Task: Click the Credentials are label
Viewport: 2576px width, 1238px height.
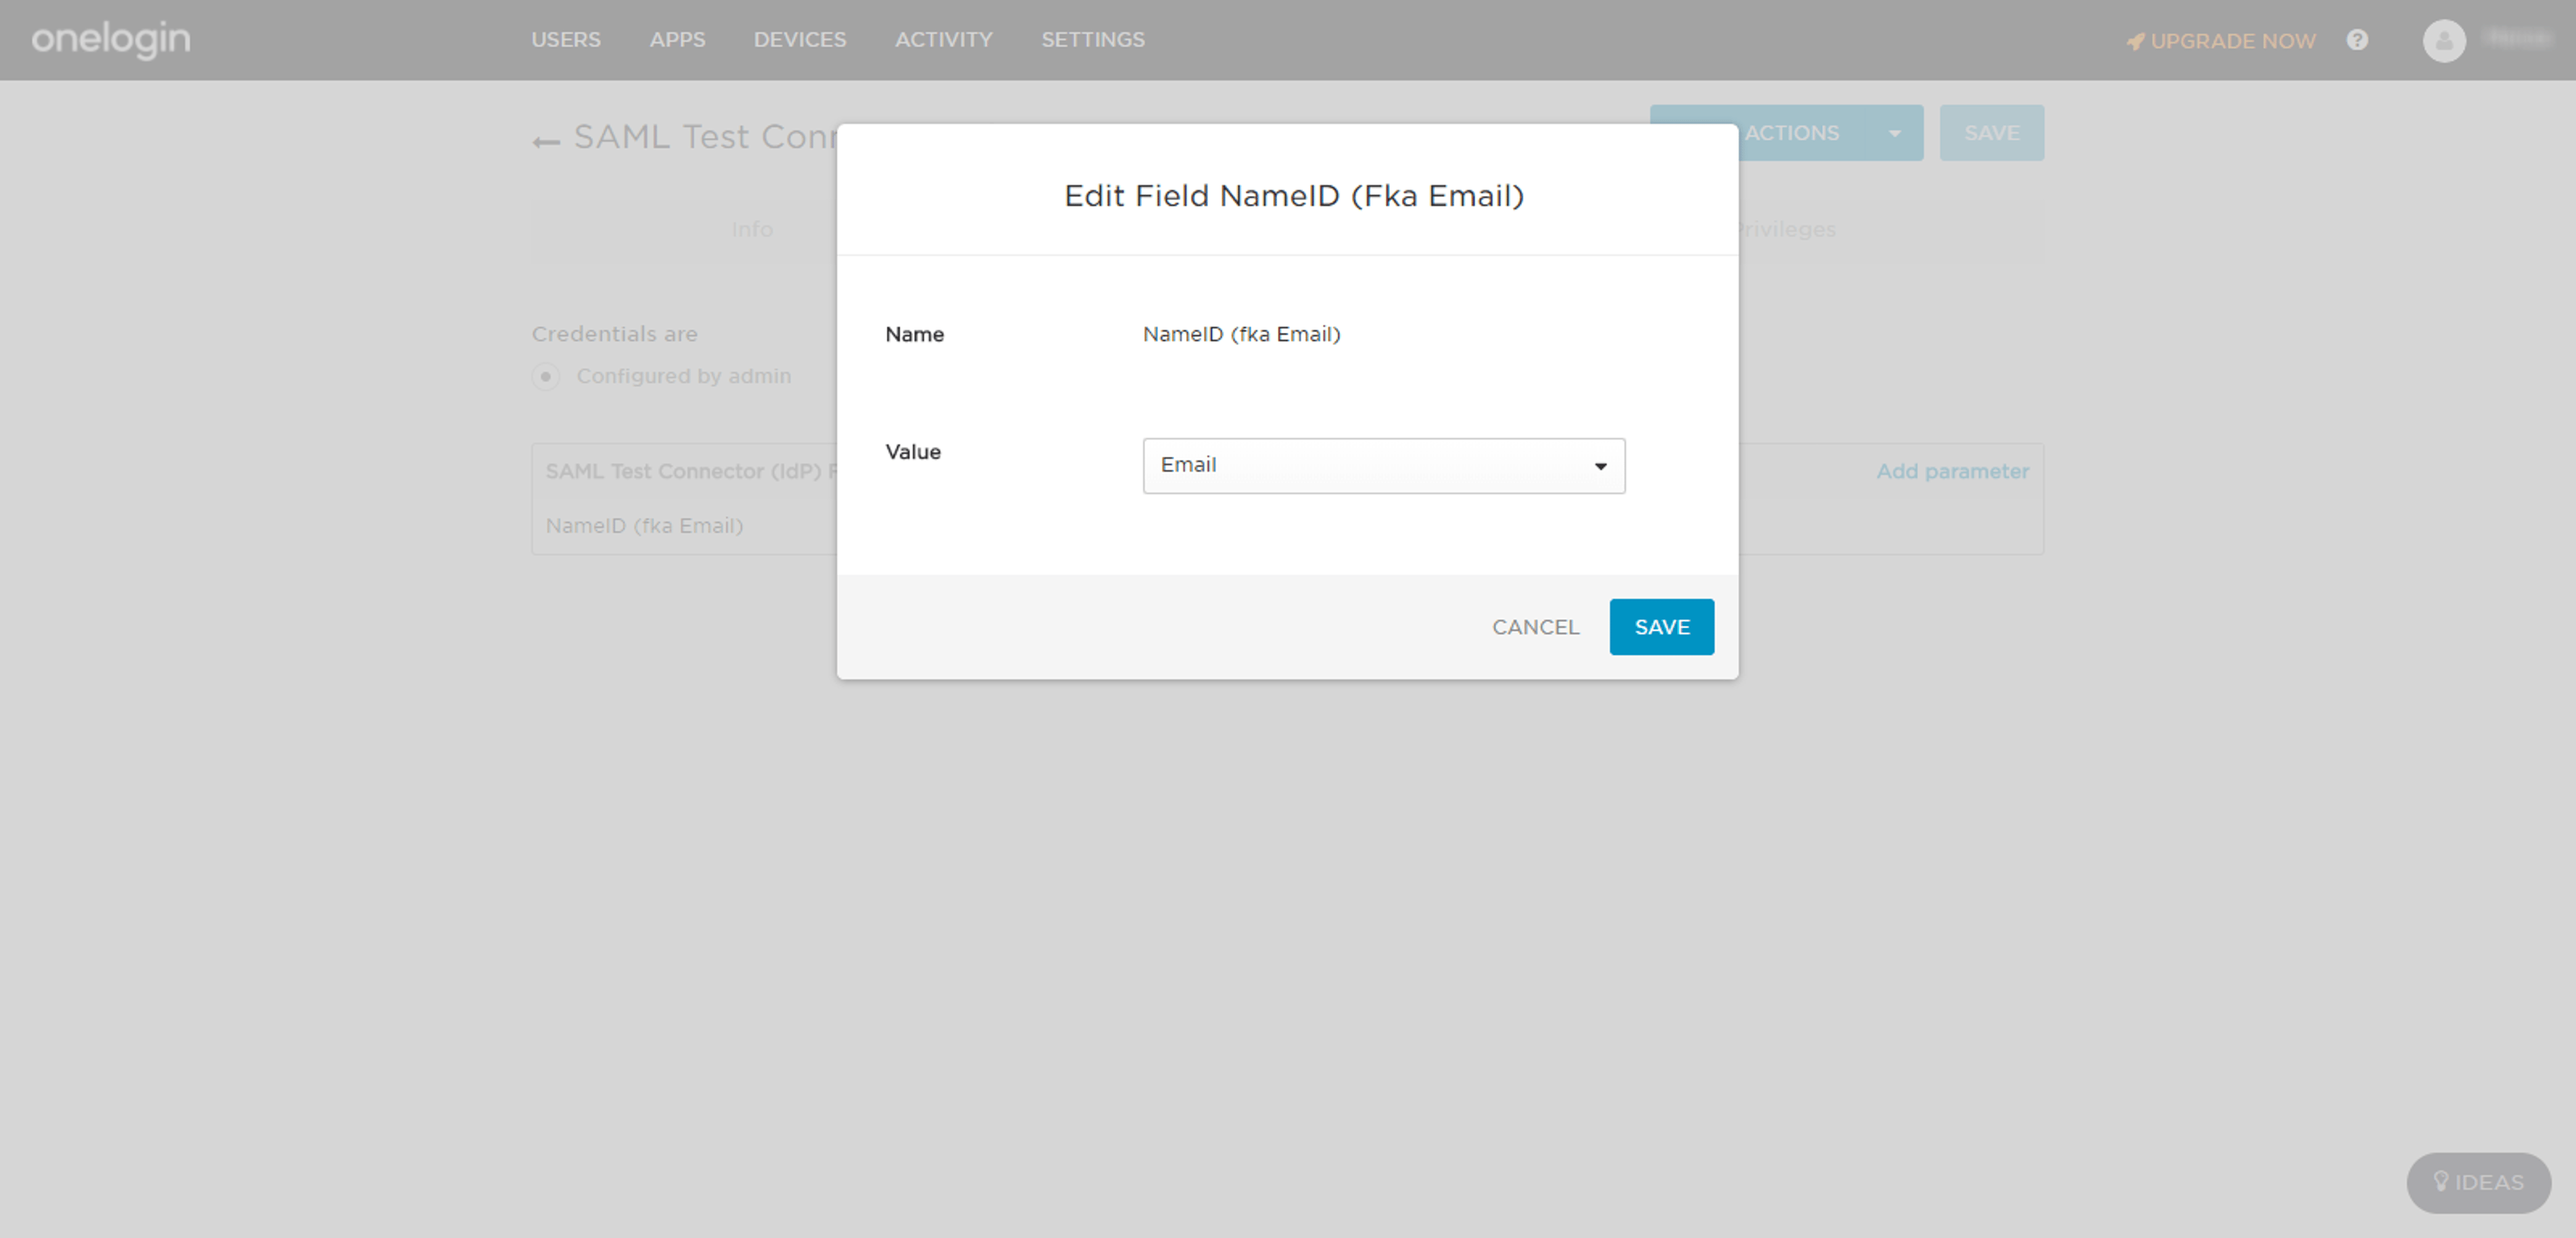Action: tap(614, 334)
